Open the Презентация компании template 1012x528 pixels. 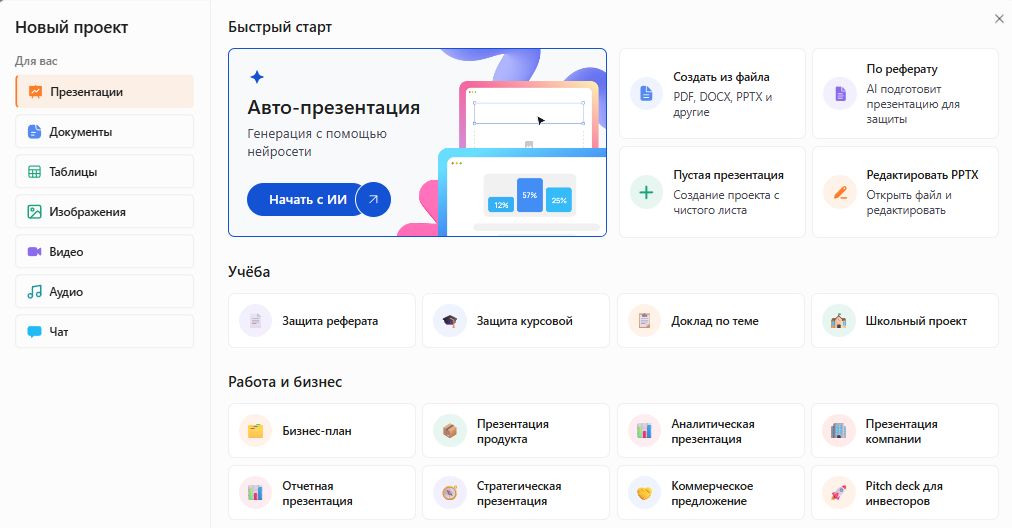[905, 431]
